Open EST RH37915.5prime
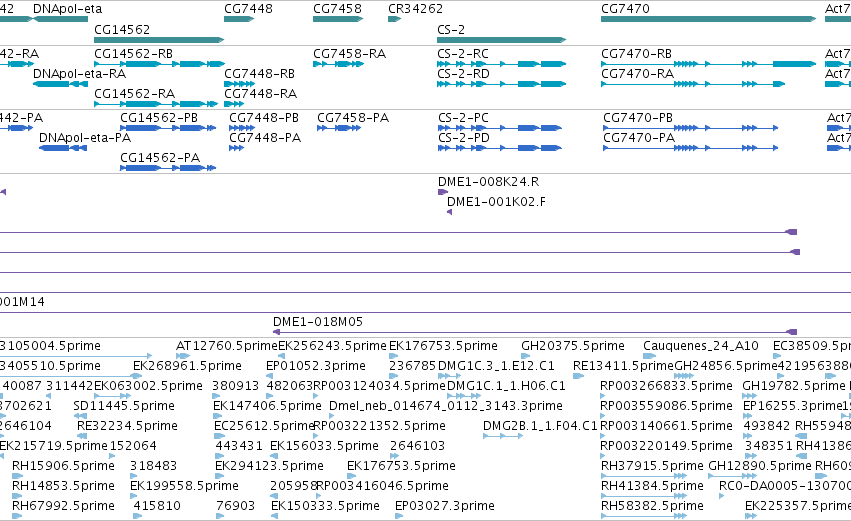Screen dimensions: 851x521 pyautogui.click(x=652, y=466)
